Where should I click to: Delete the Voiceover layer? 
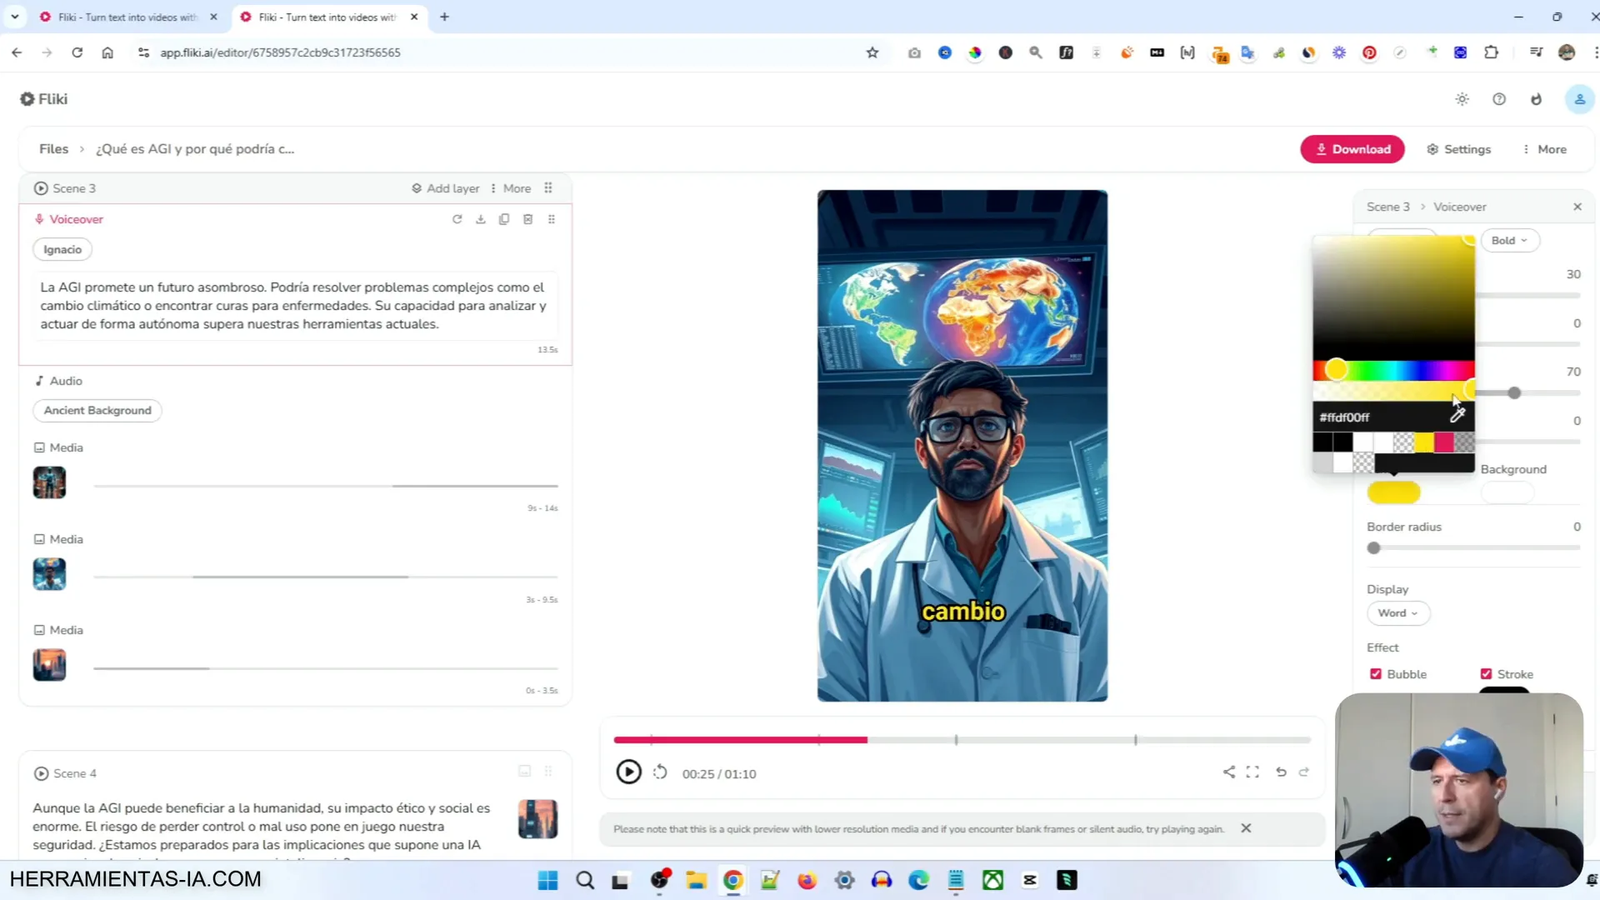[x=527, y=219]
